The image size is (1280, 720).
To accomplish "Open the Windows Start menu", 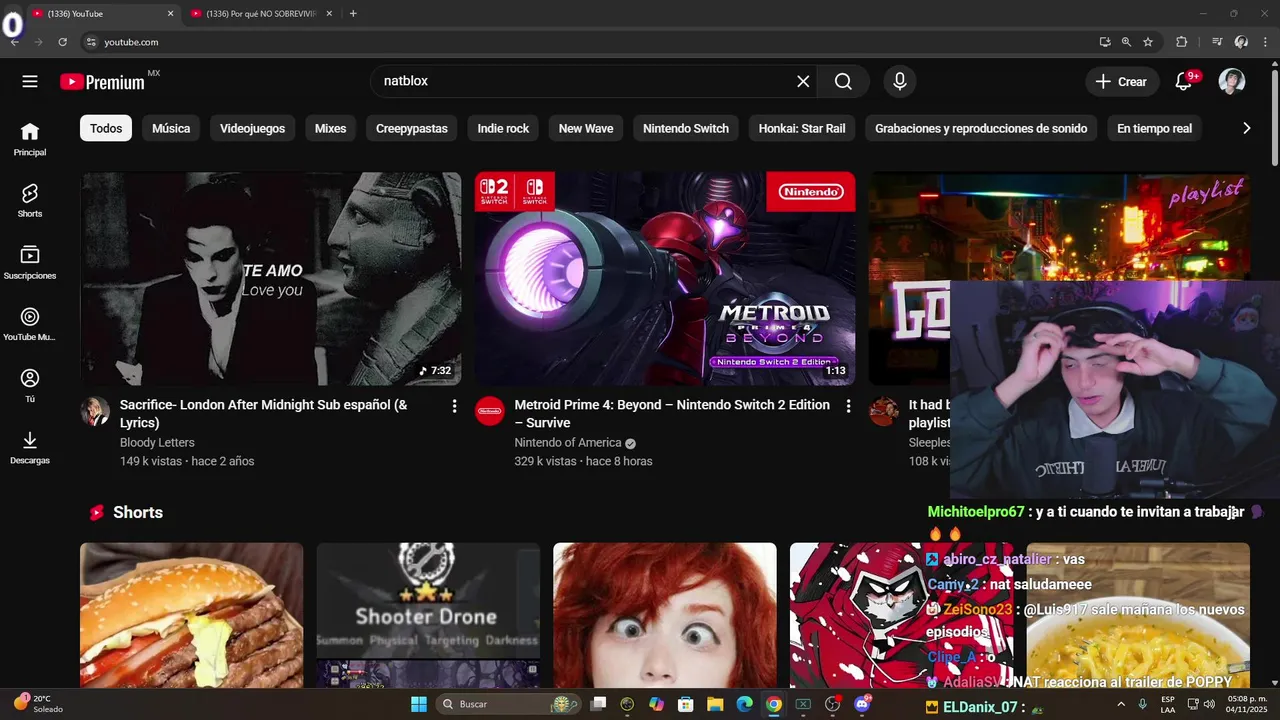I will [x=418, y=704].
